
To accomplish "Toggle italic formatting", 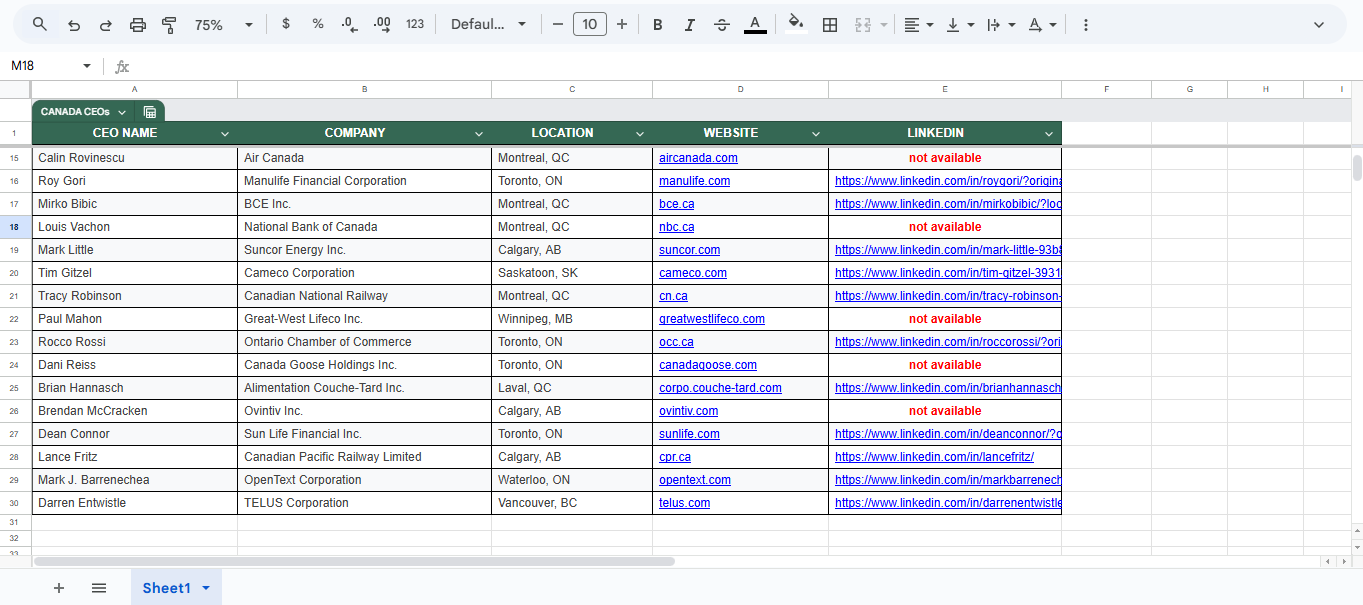I will 690,25.
